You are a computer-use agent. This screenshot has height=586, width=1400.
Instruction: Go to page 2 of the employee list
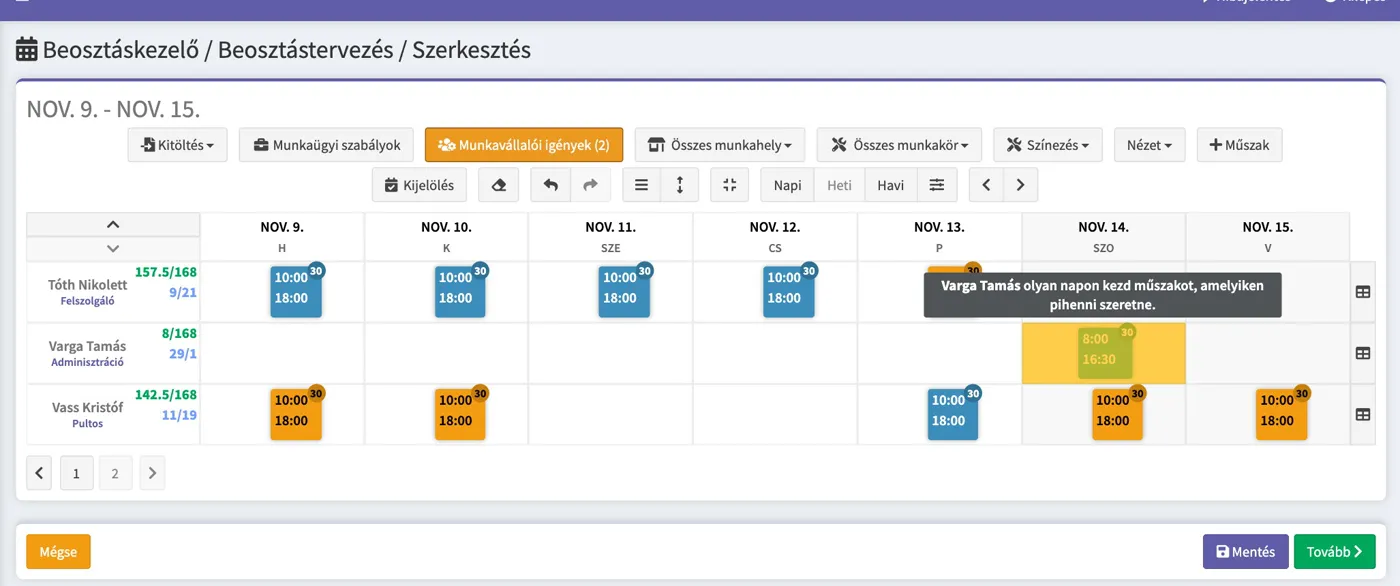tap(115, 473)
